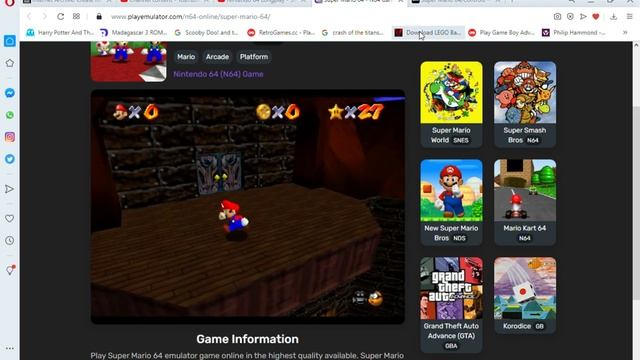Open the sidebar heart icon
This screenshot has height=360, width=640.
pyautogui.click(x=10, y=219)
